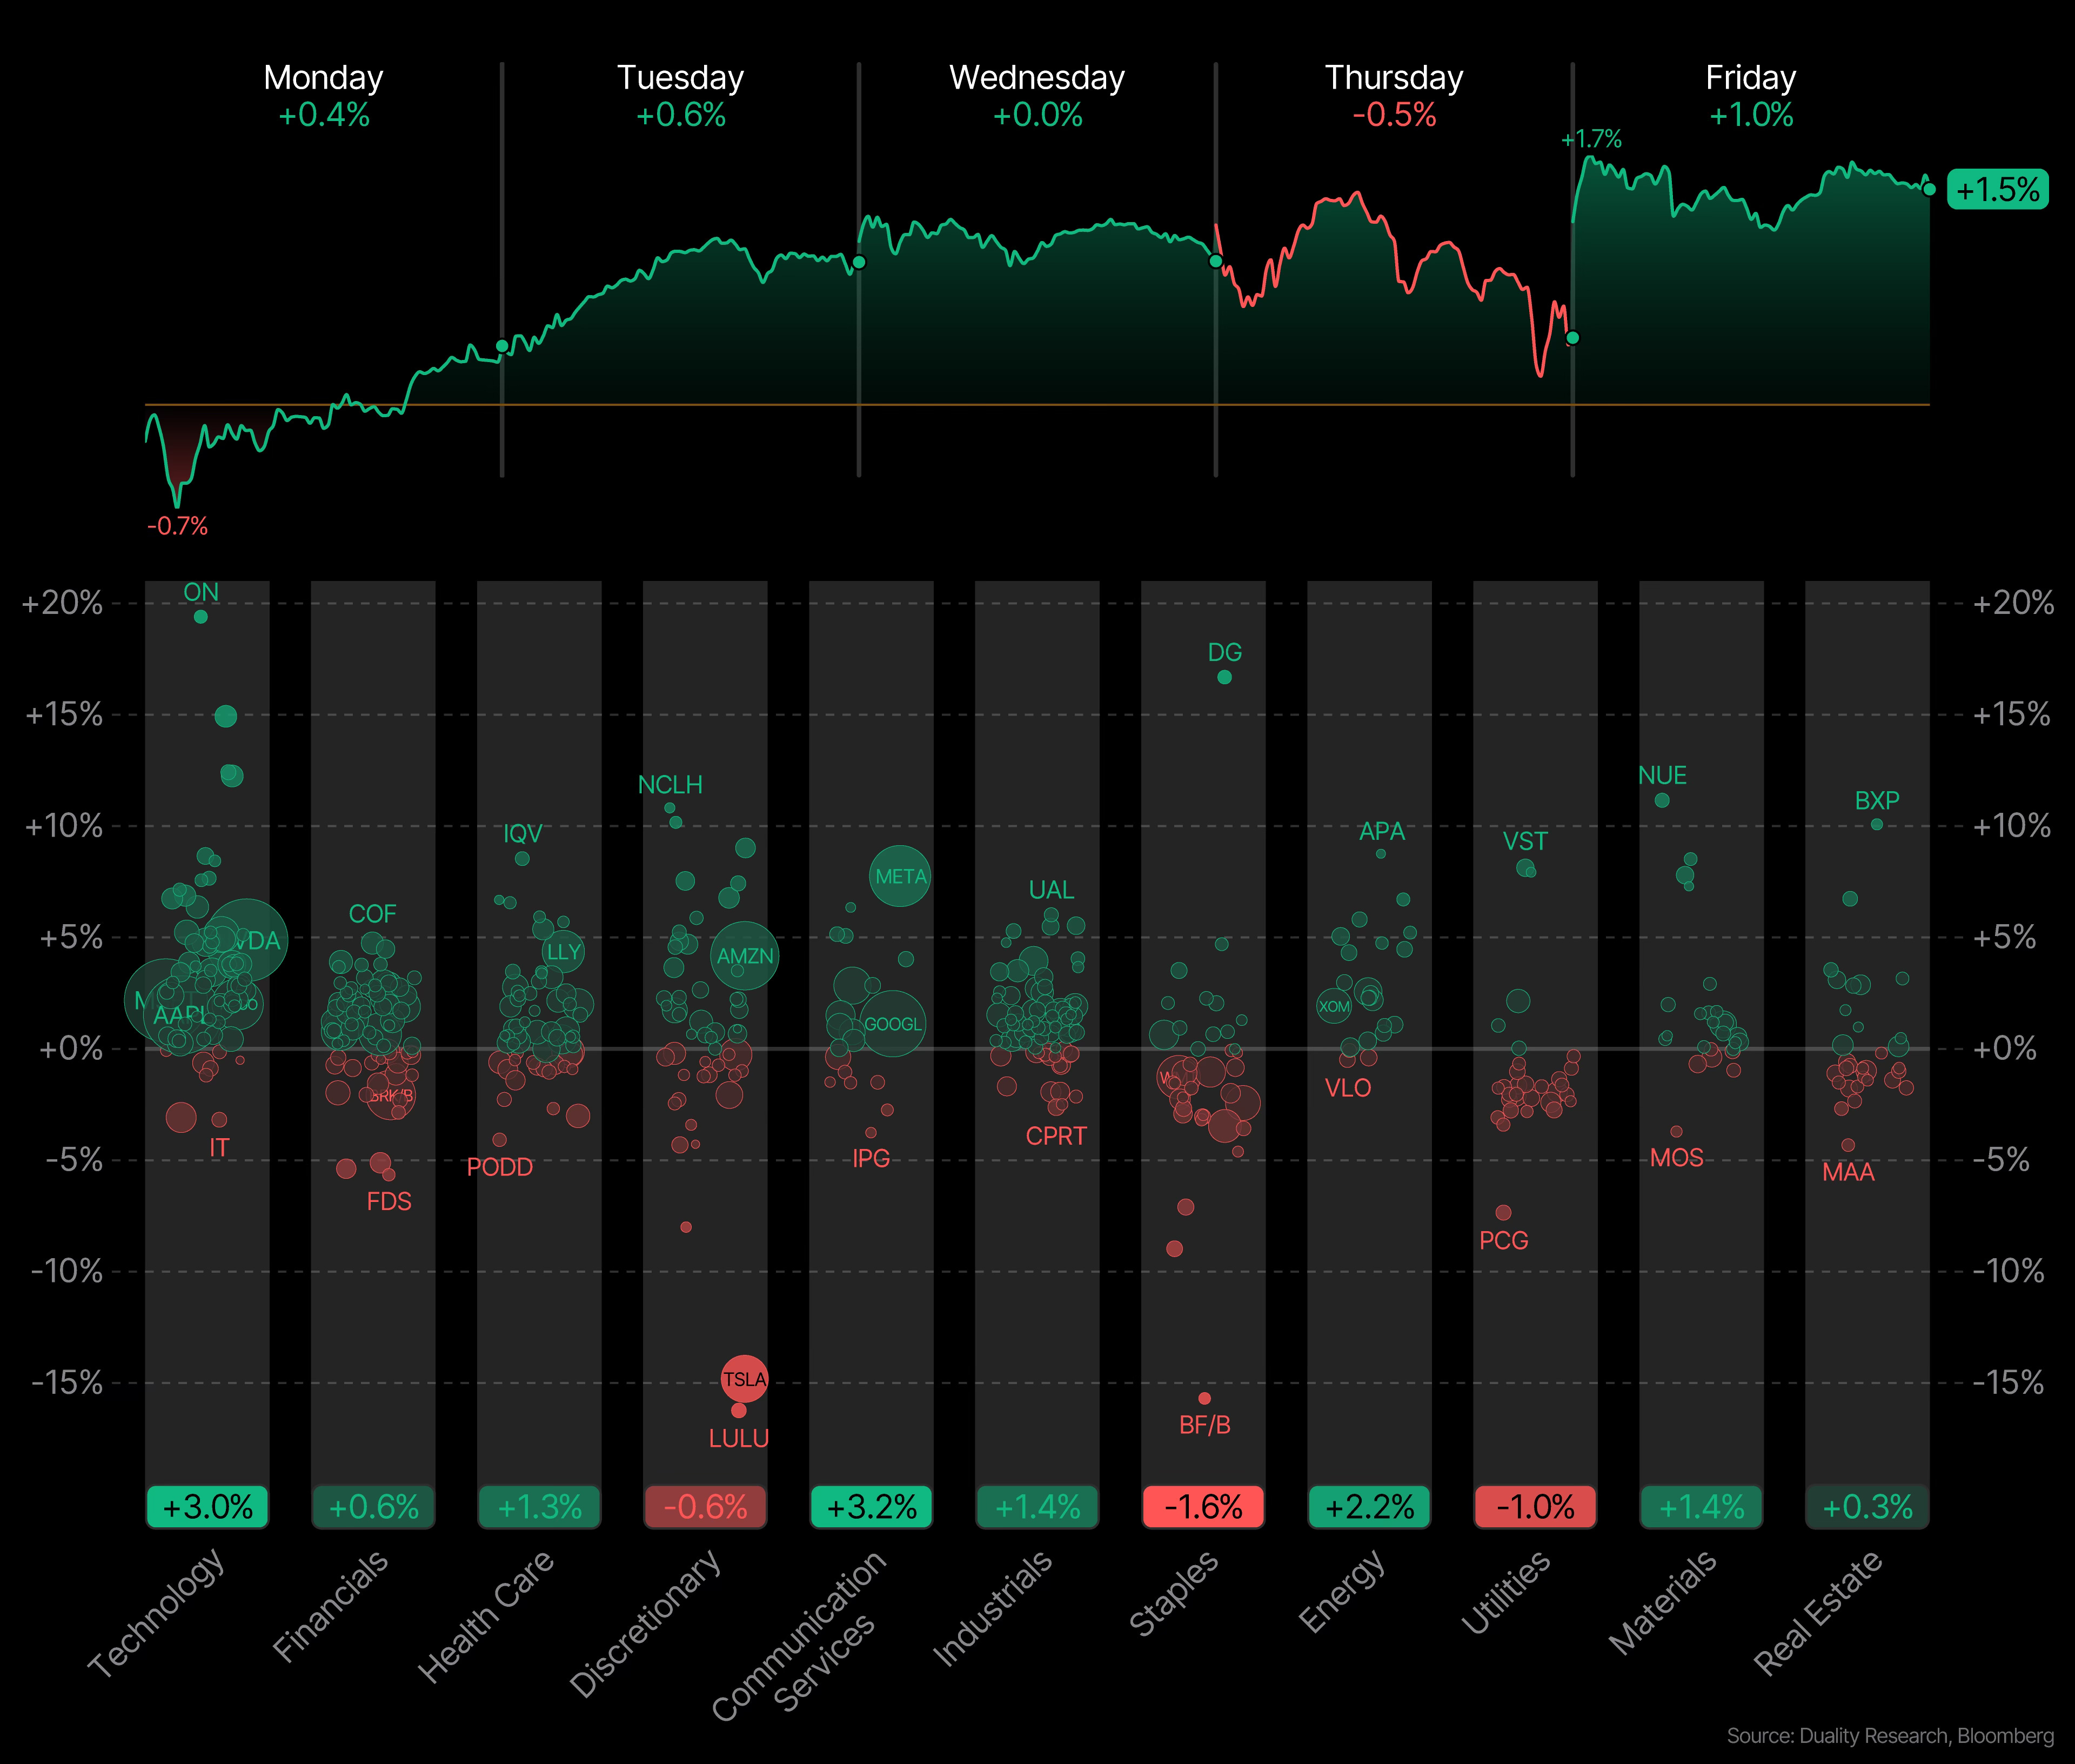Click the -0.7% weekly low annotation
The image size is (2075, 1764).
(x=177, y=526)
